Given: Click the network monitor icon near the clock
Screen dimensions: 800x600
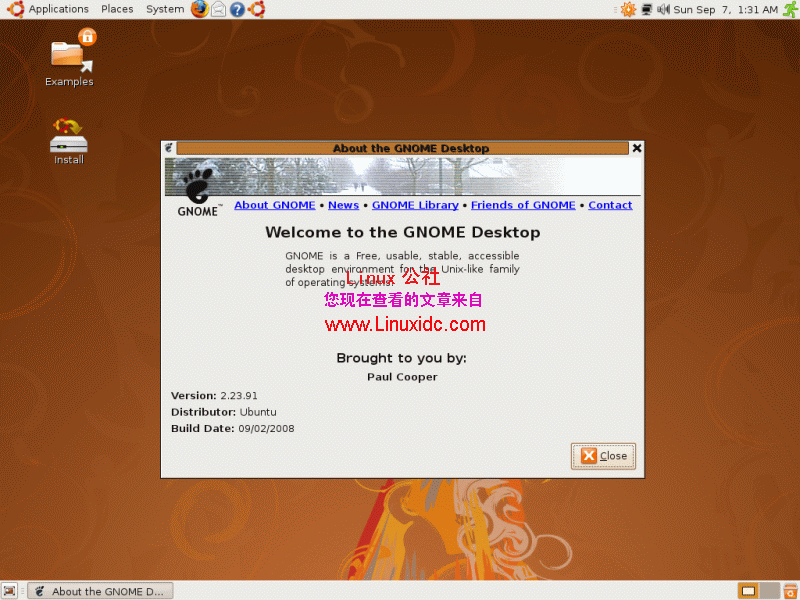Looking at the screenshot, I should click(x=646, y=9).
